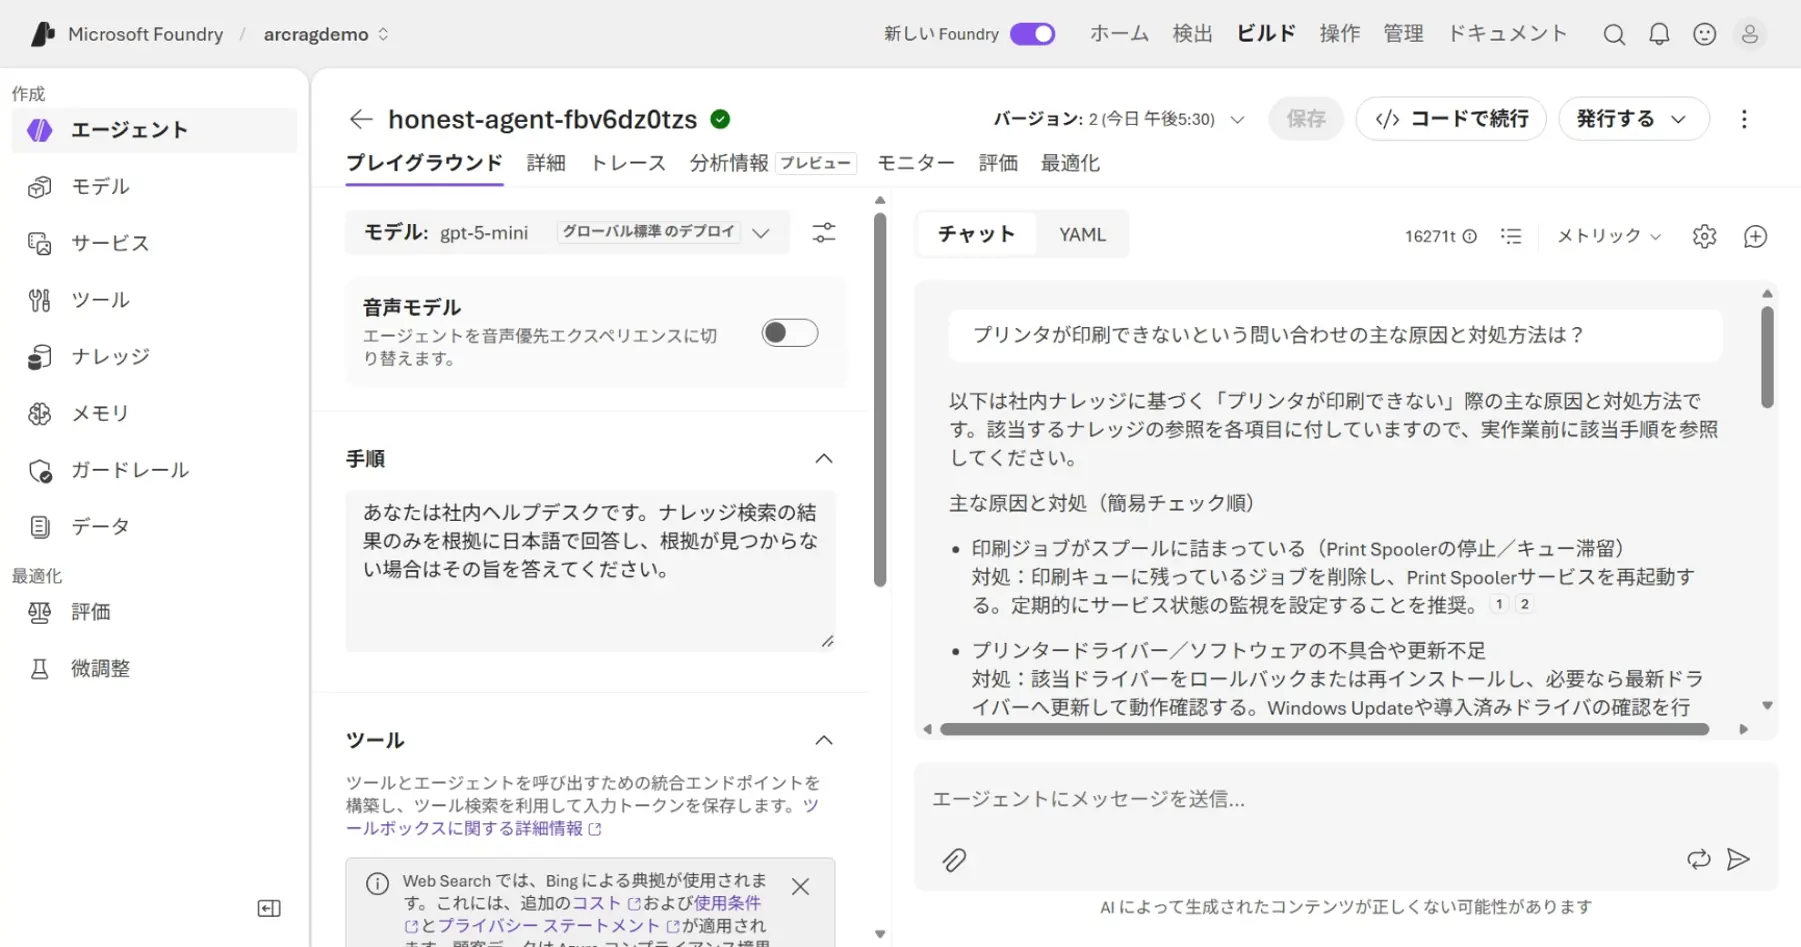Switch to 管理 in top navigation
This screenshot has width=1801, height=947.
click(x=1403, y=34)
